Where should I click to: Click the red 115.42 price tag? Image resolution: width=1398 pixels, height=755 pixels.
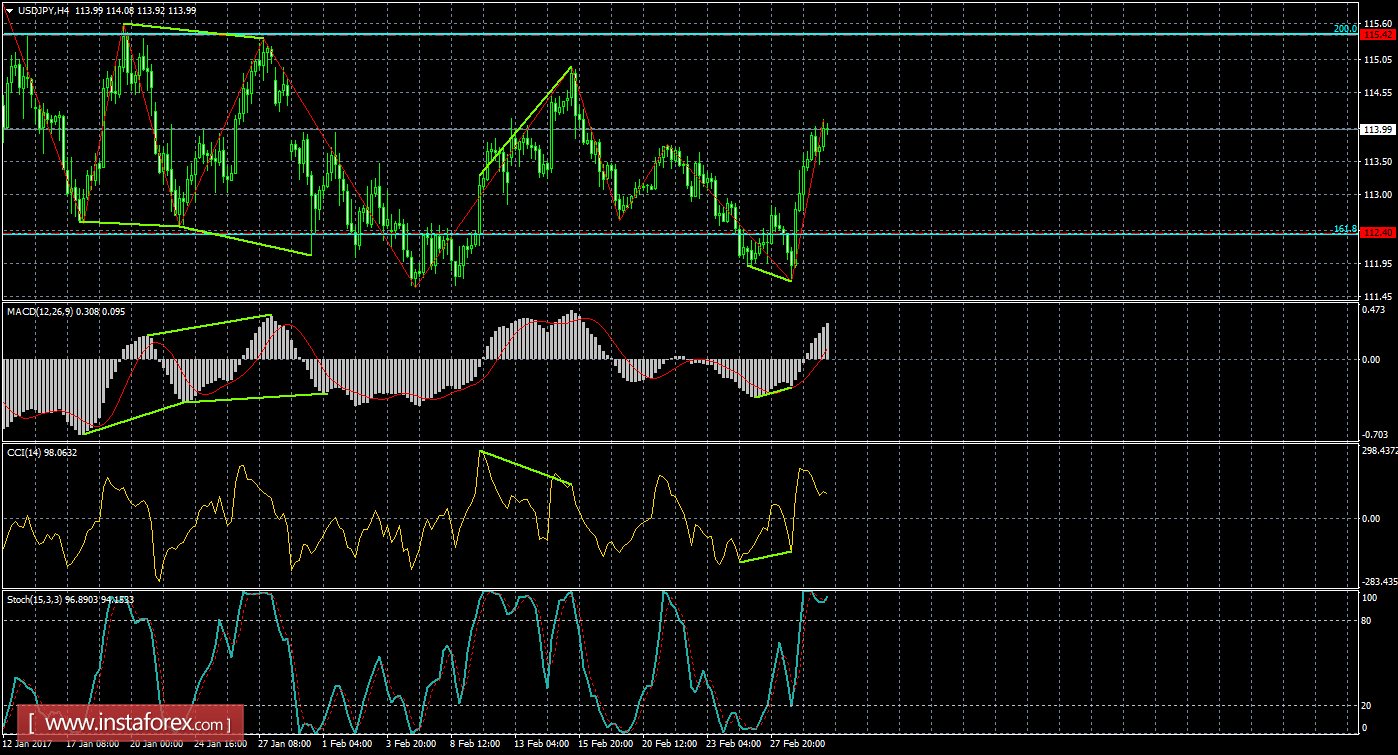1379,34
